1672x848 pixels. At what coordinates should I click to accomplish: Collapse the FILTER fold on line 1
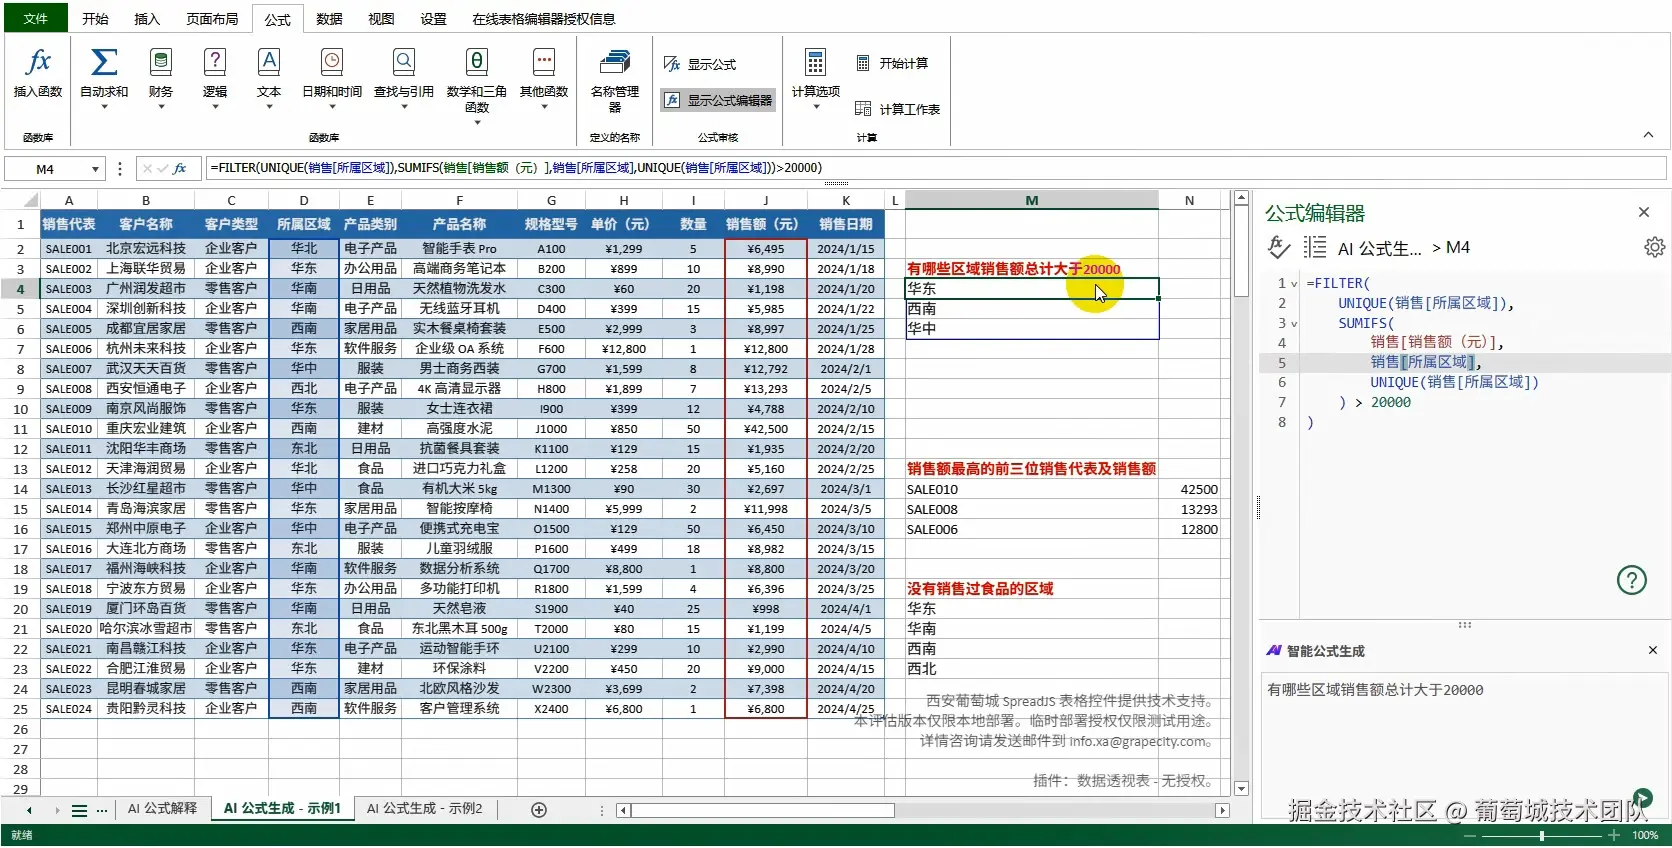1294,284
